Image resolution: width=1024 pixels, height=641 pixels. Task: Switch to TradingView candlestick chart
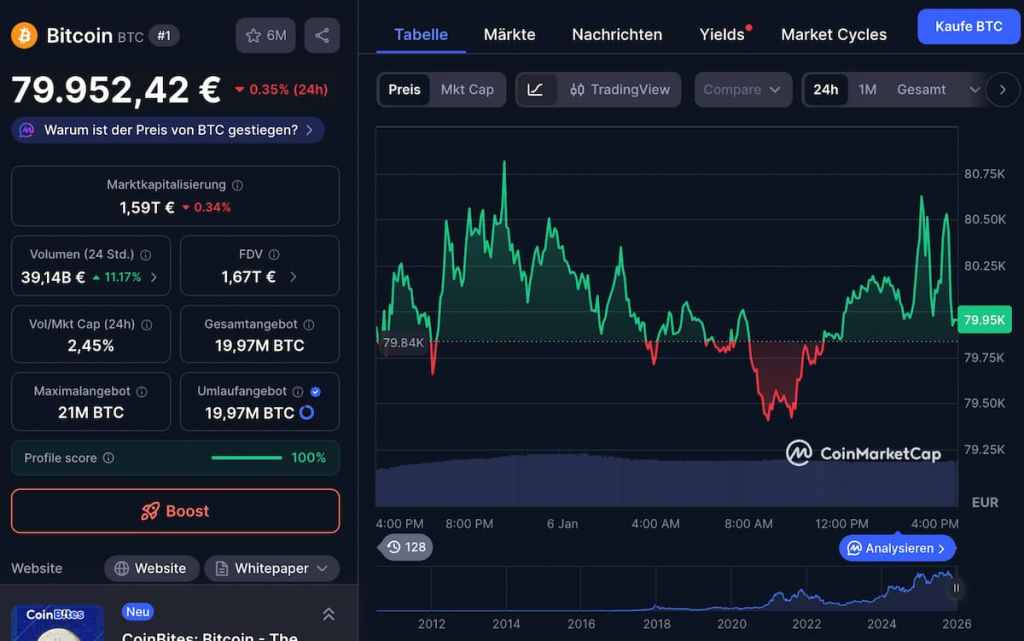point(620,90)
